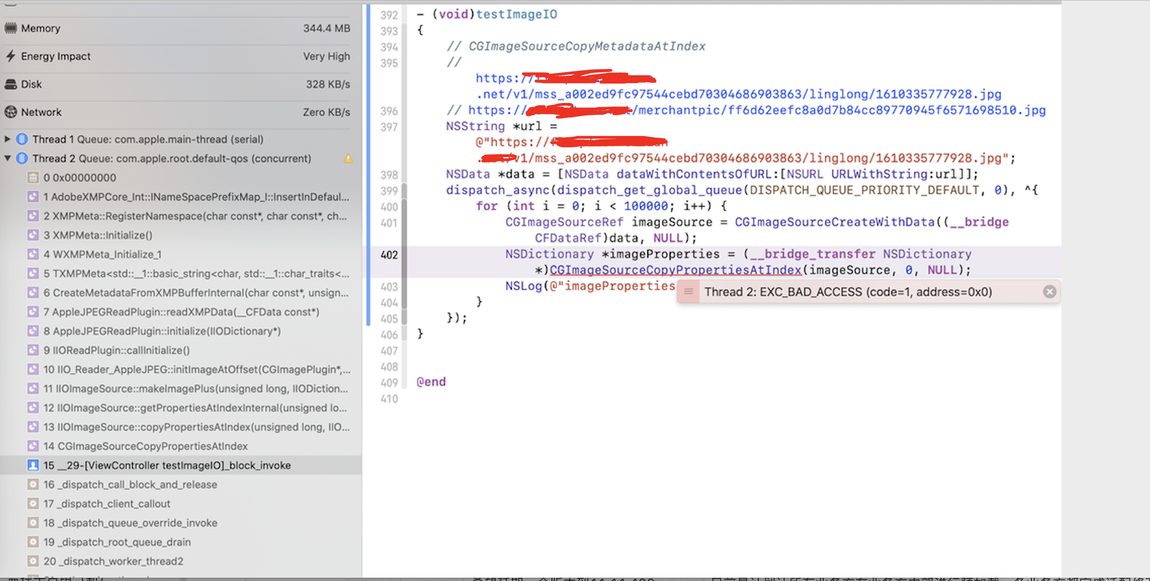Click the icon left of the EXC_BAD_ACCESS message
This screenshot has height=581, width=1150.
click(x=689, y=292)
